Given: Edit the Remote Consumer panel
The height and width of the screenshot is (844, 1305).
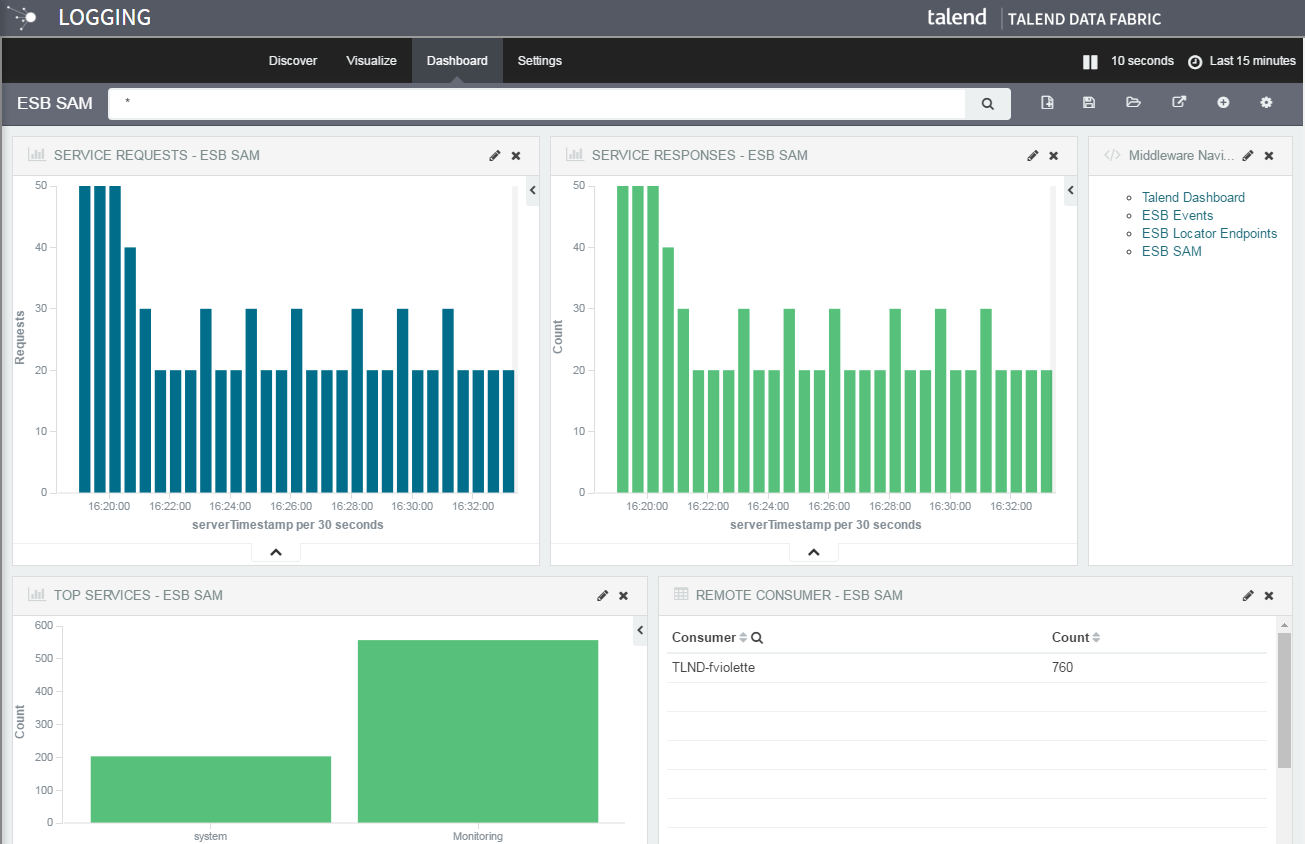Looking at the screenshot, I should [1247, 596].
